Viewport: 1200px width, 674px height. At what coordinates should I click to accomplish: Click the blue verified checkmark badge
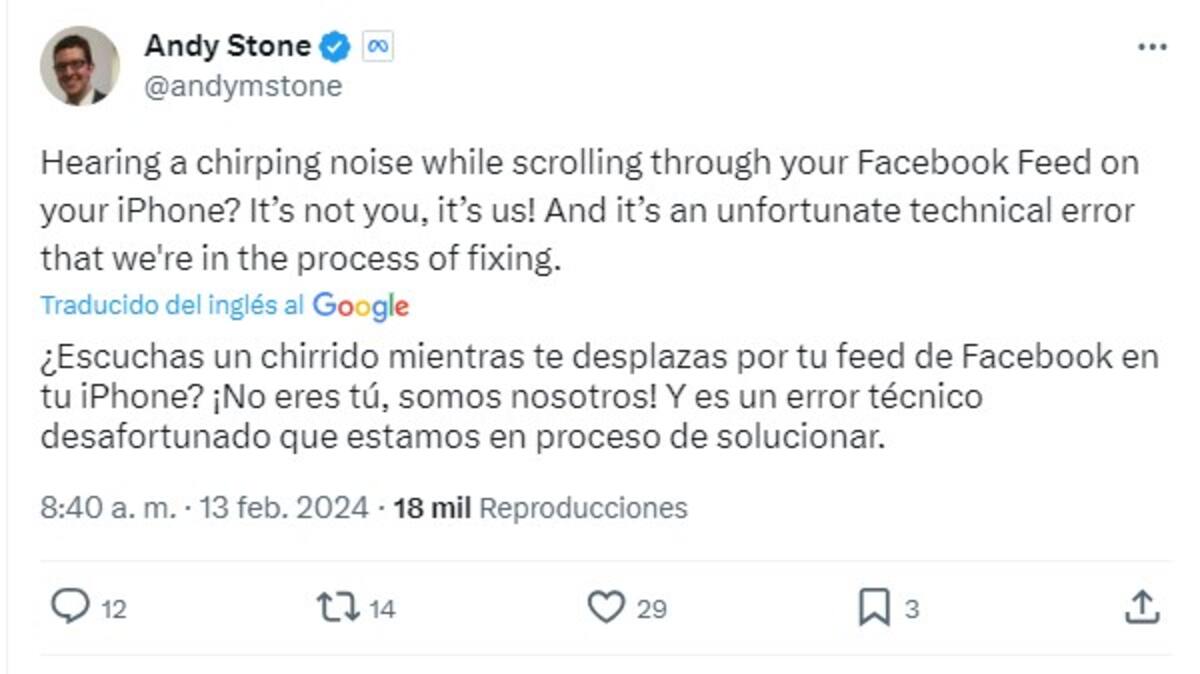click(x=334, y=45)
